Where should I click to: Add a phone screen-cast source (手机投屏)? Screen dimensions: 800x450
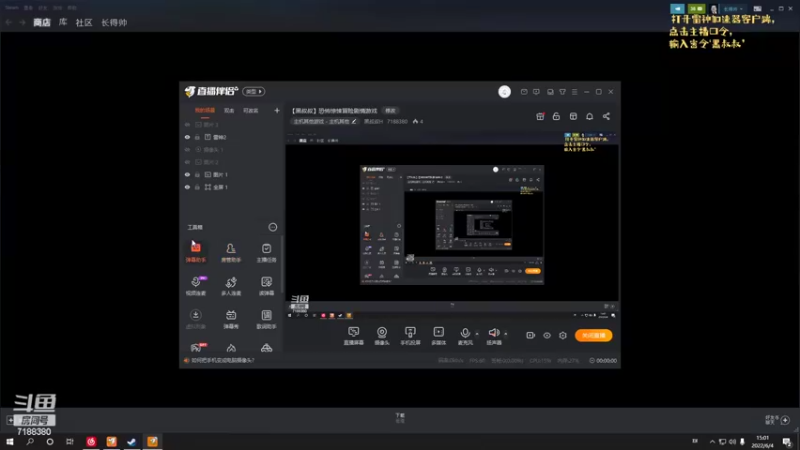[410, 336]
